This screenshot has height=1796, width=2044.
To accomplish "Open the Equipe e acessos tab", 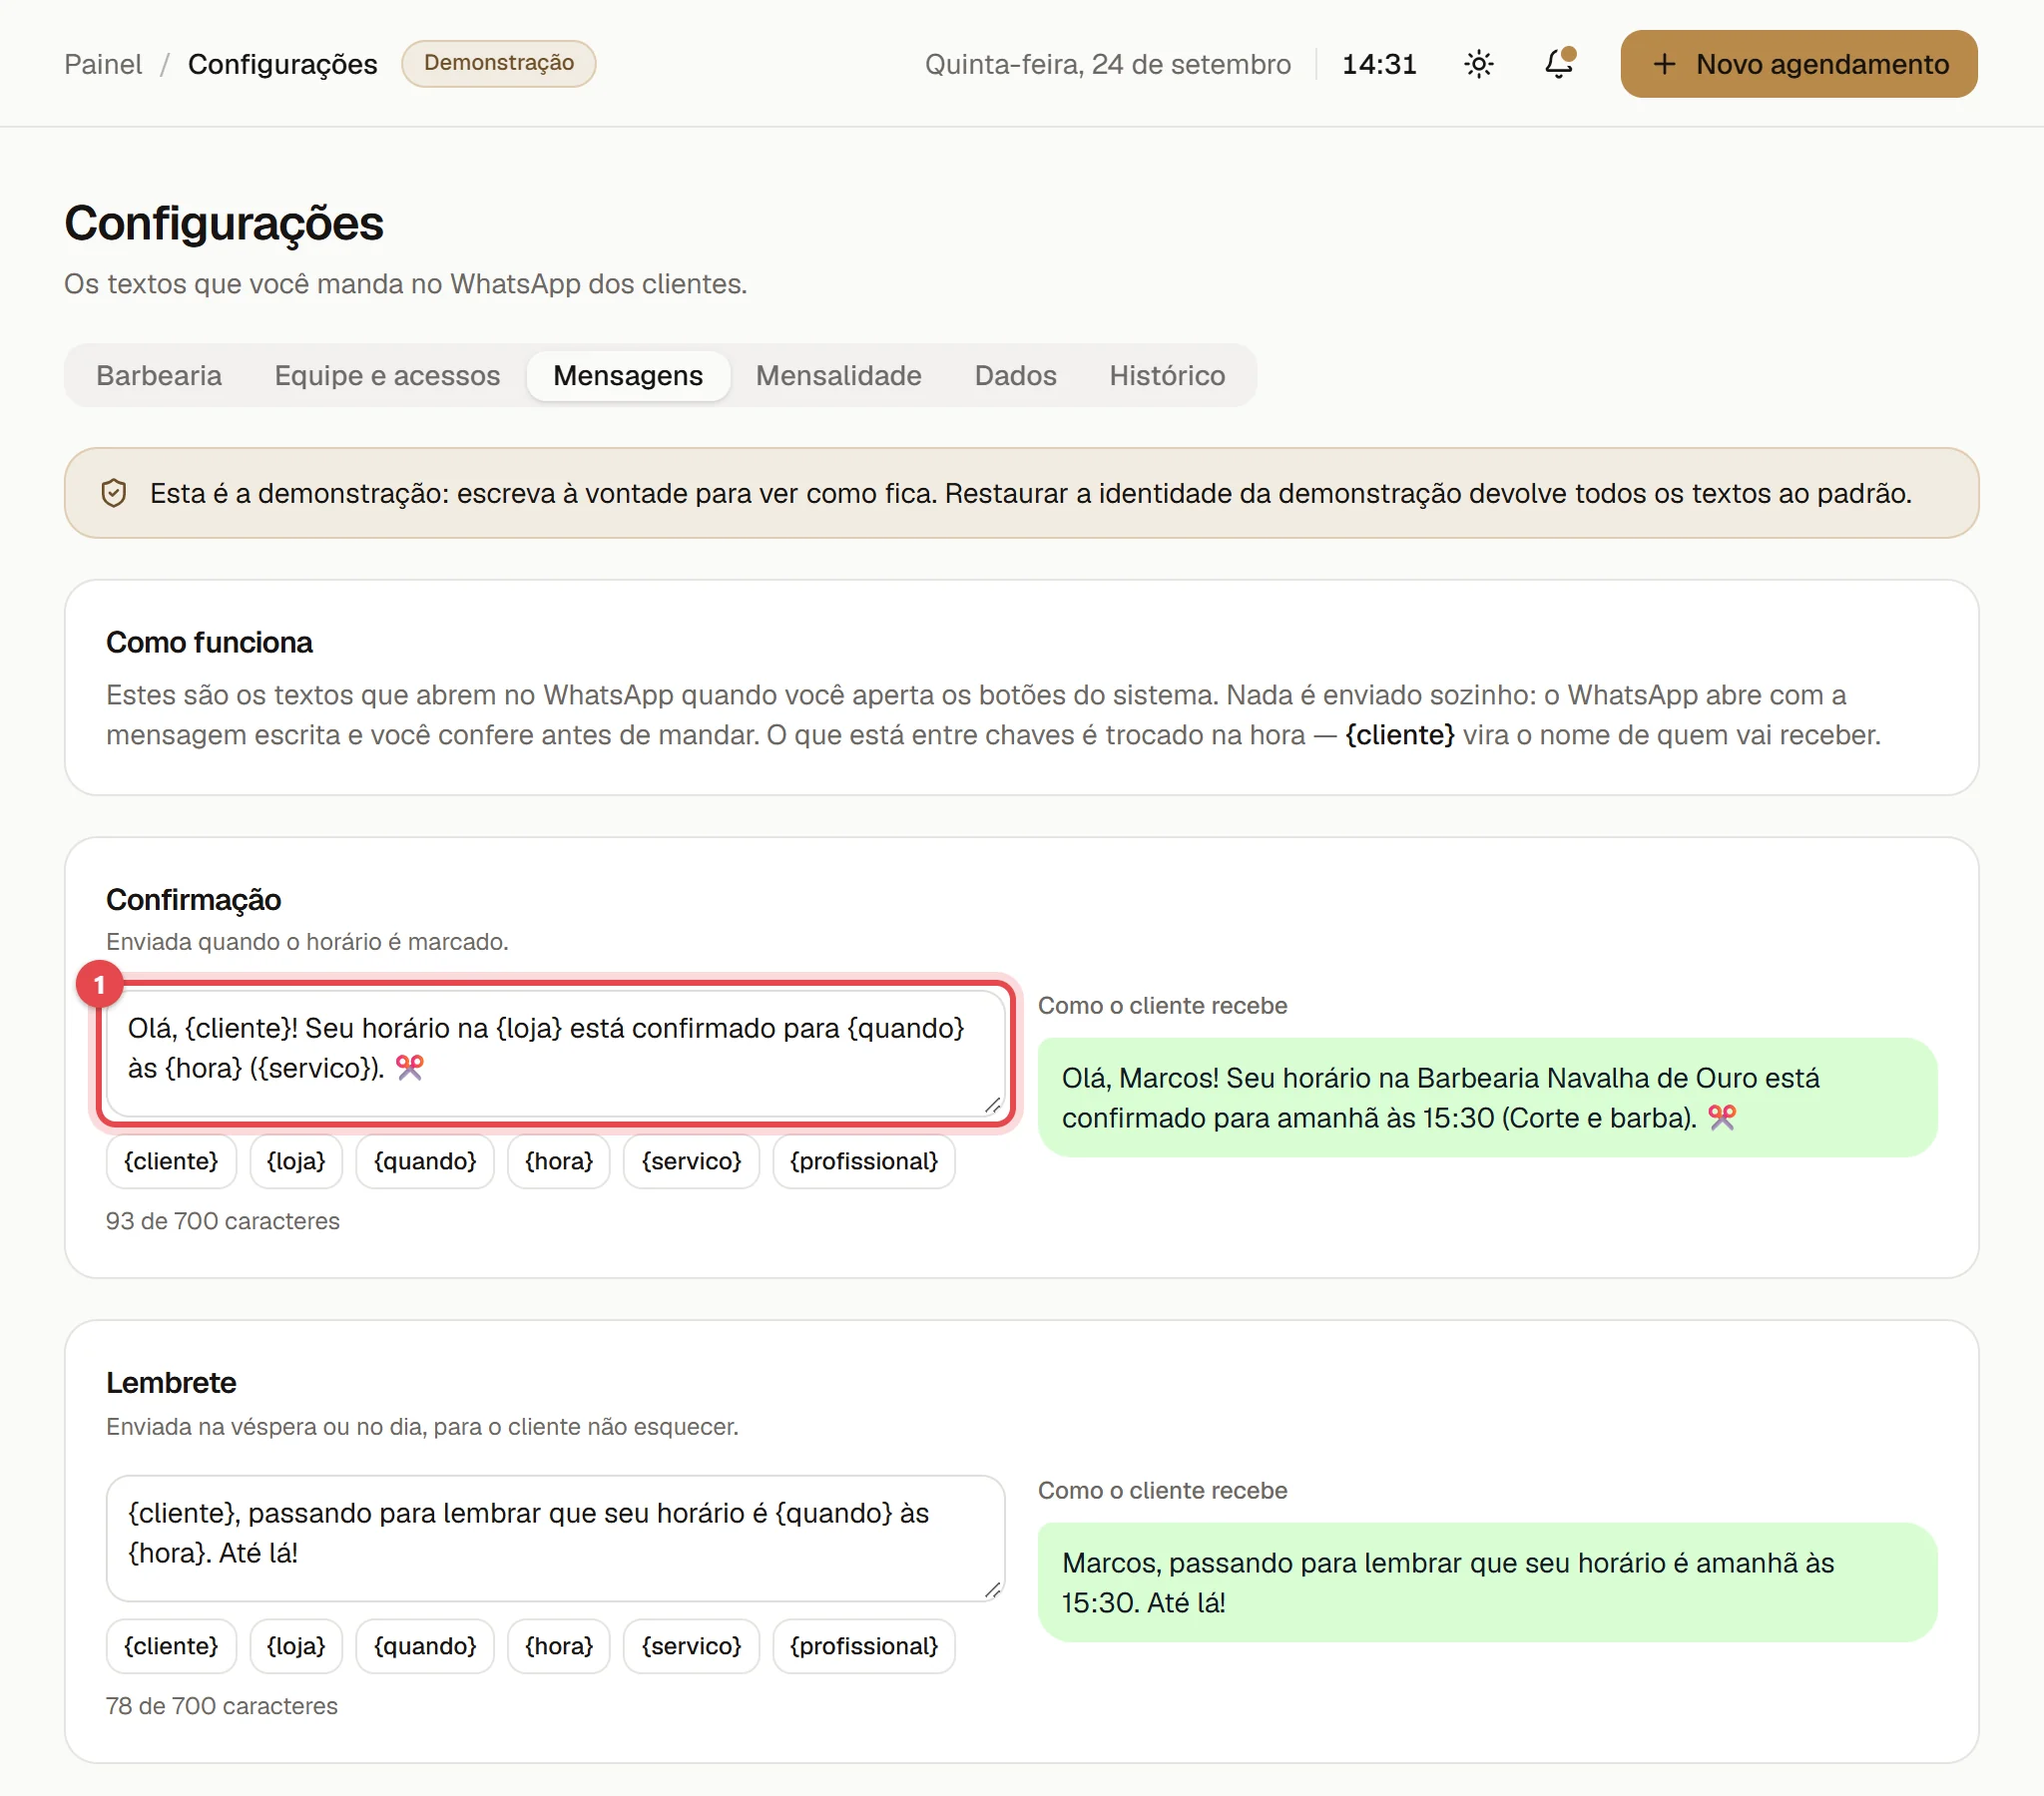I will pos(387,376).
